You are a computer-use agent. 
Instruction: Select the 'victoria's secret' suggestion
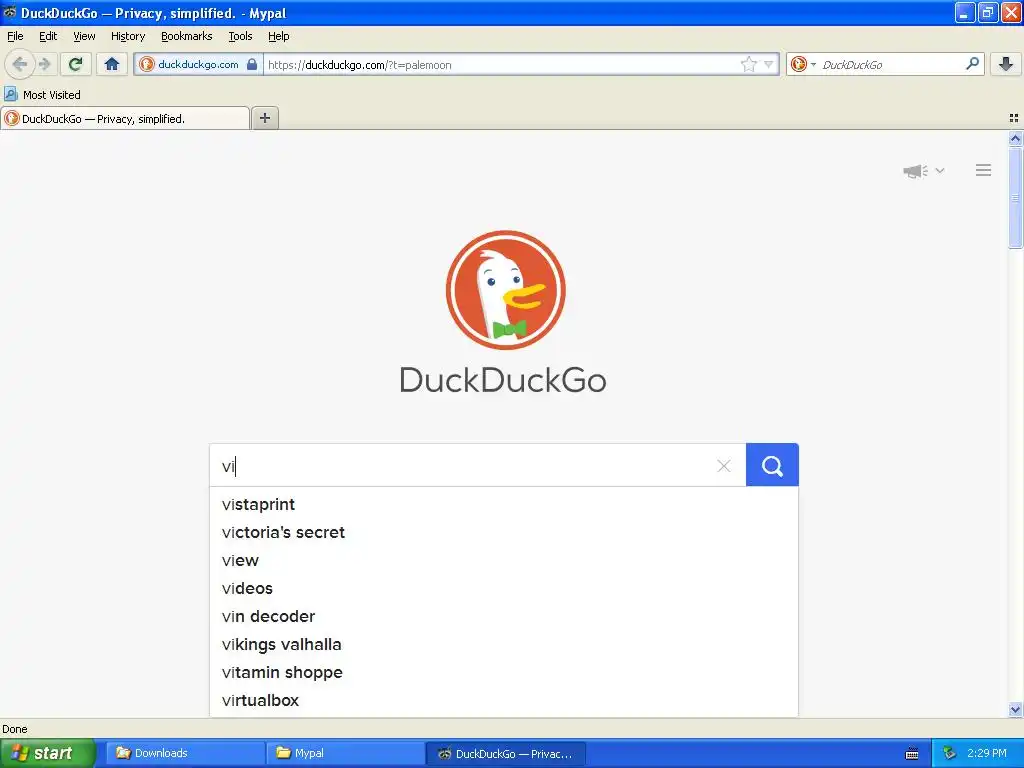click(504, 532)
